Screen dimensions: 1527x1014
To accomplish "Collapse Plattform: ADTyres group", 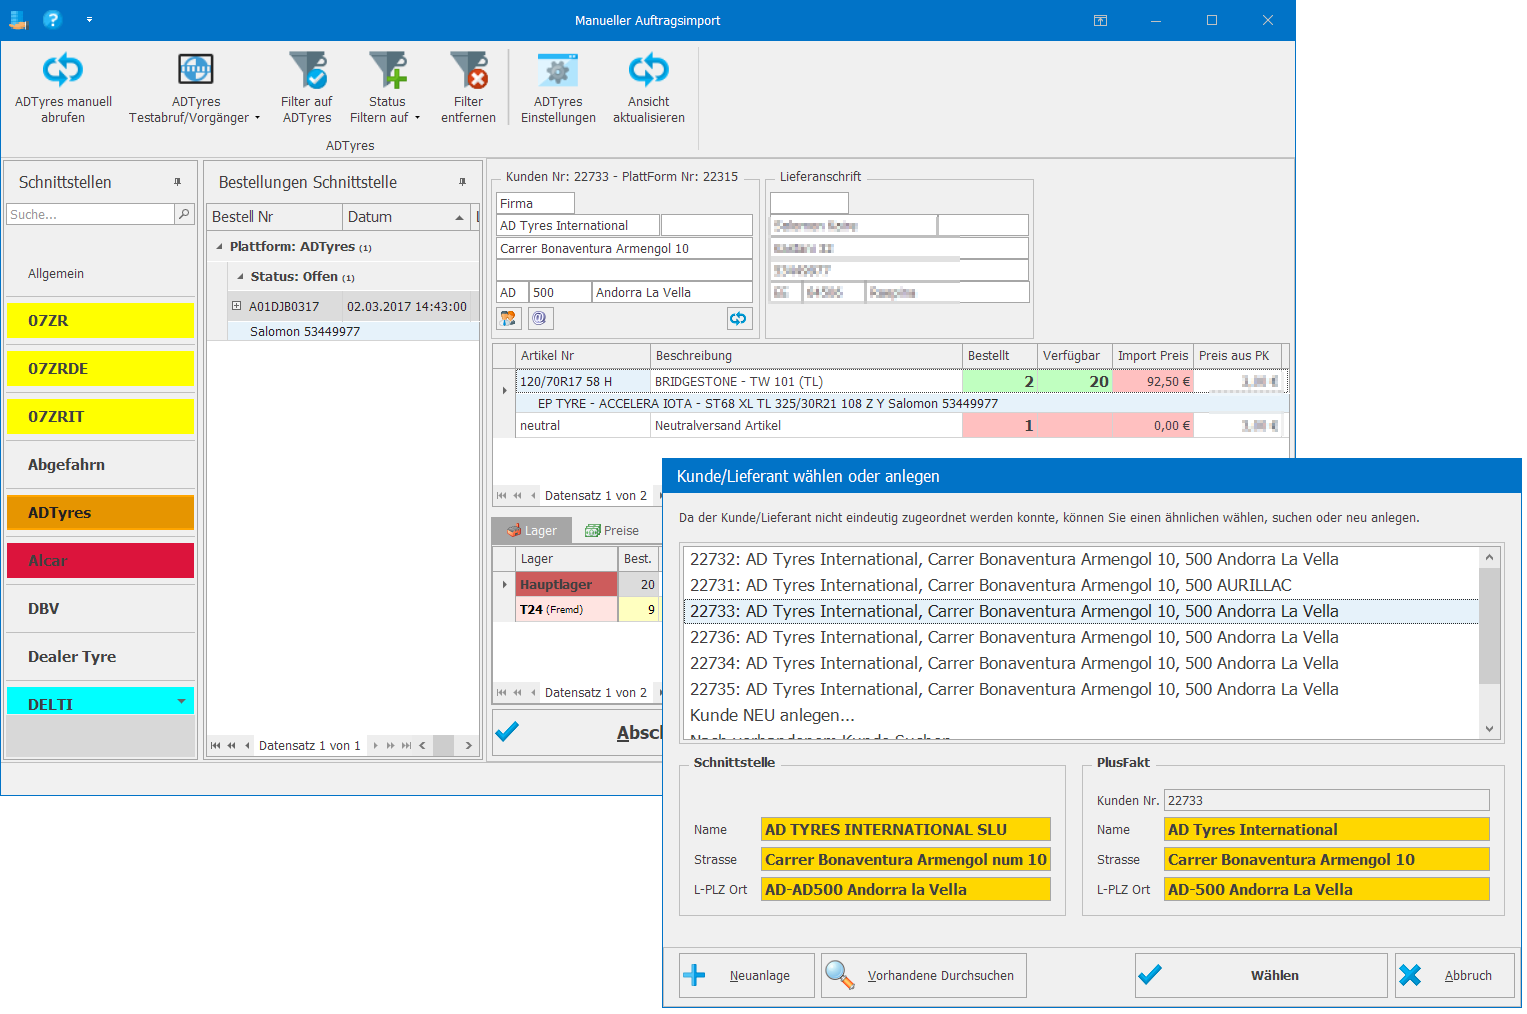I will (x=219, y=247).
